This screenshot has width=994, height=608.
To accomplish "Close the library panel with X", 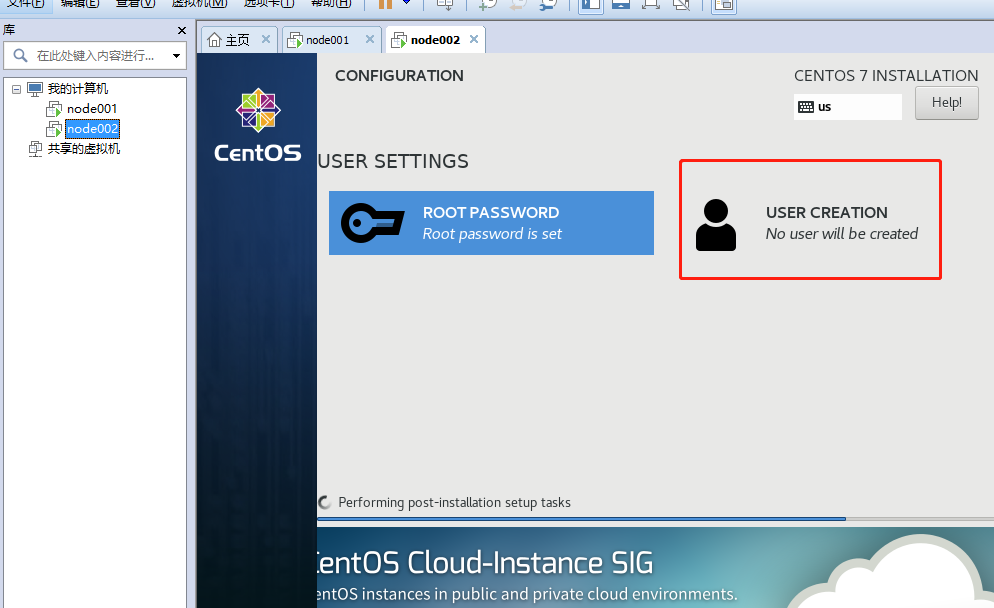I will pyautogui.click(x=181, y=31).
